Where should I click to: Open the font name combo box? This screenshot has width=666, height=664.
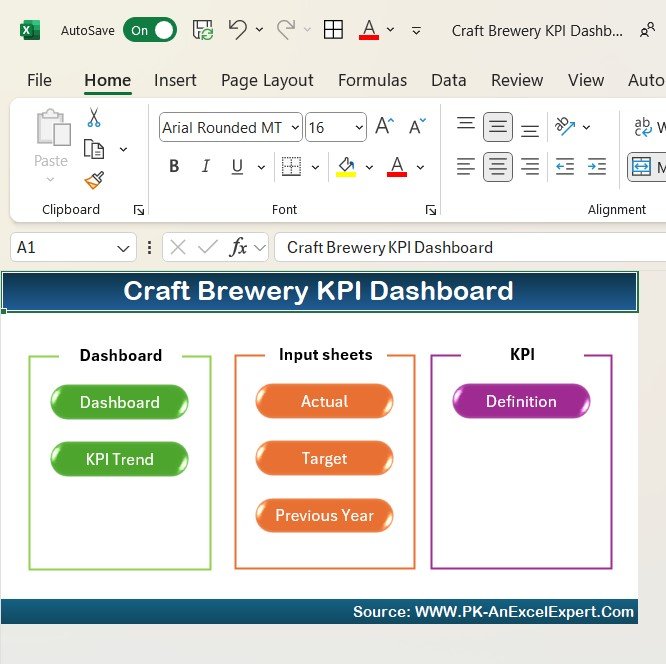coord(231,127)
